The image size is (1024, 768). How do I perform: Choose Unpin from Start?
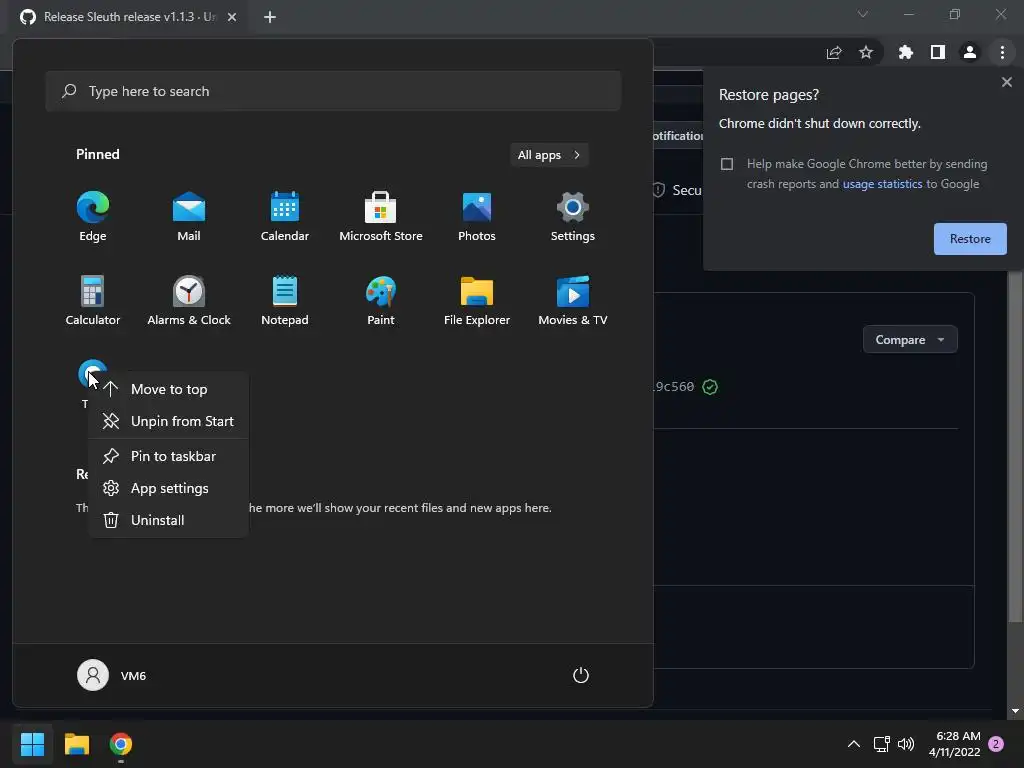[168, 421]
